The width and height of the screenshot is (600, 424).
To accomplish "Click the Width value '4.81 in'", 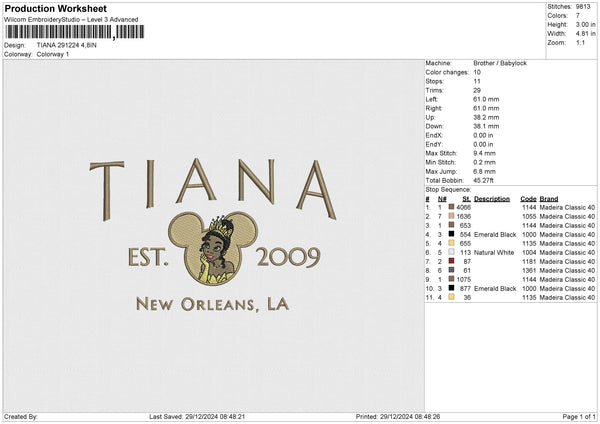I will (x=585, y=34).
